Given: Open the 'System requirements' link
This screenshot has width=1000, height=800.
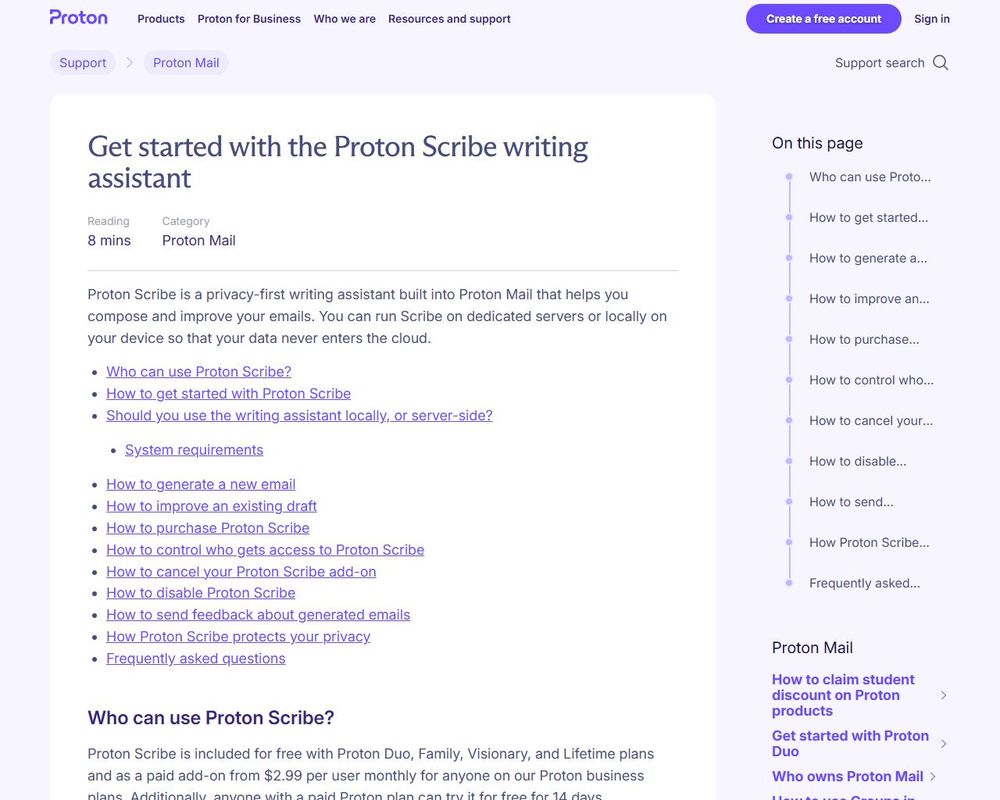Looking at the screenshot, I should pos(193,449).
